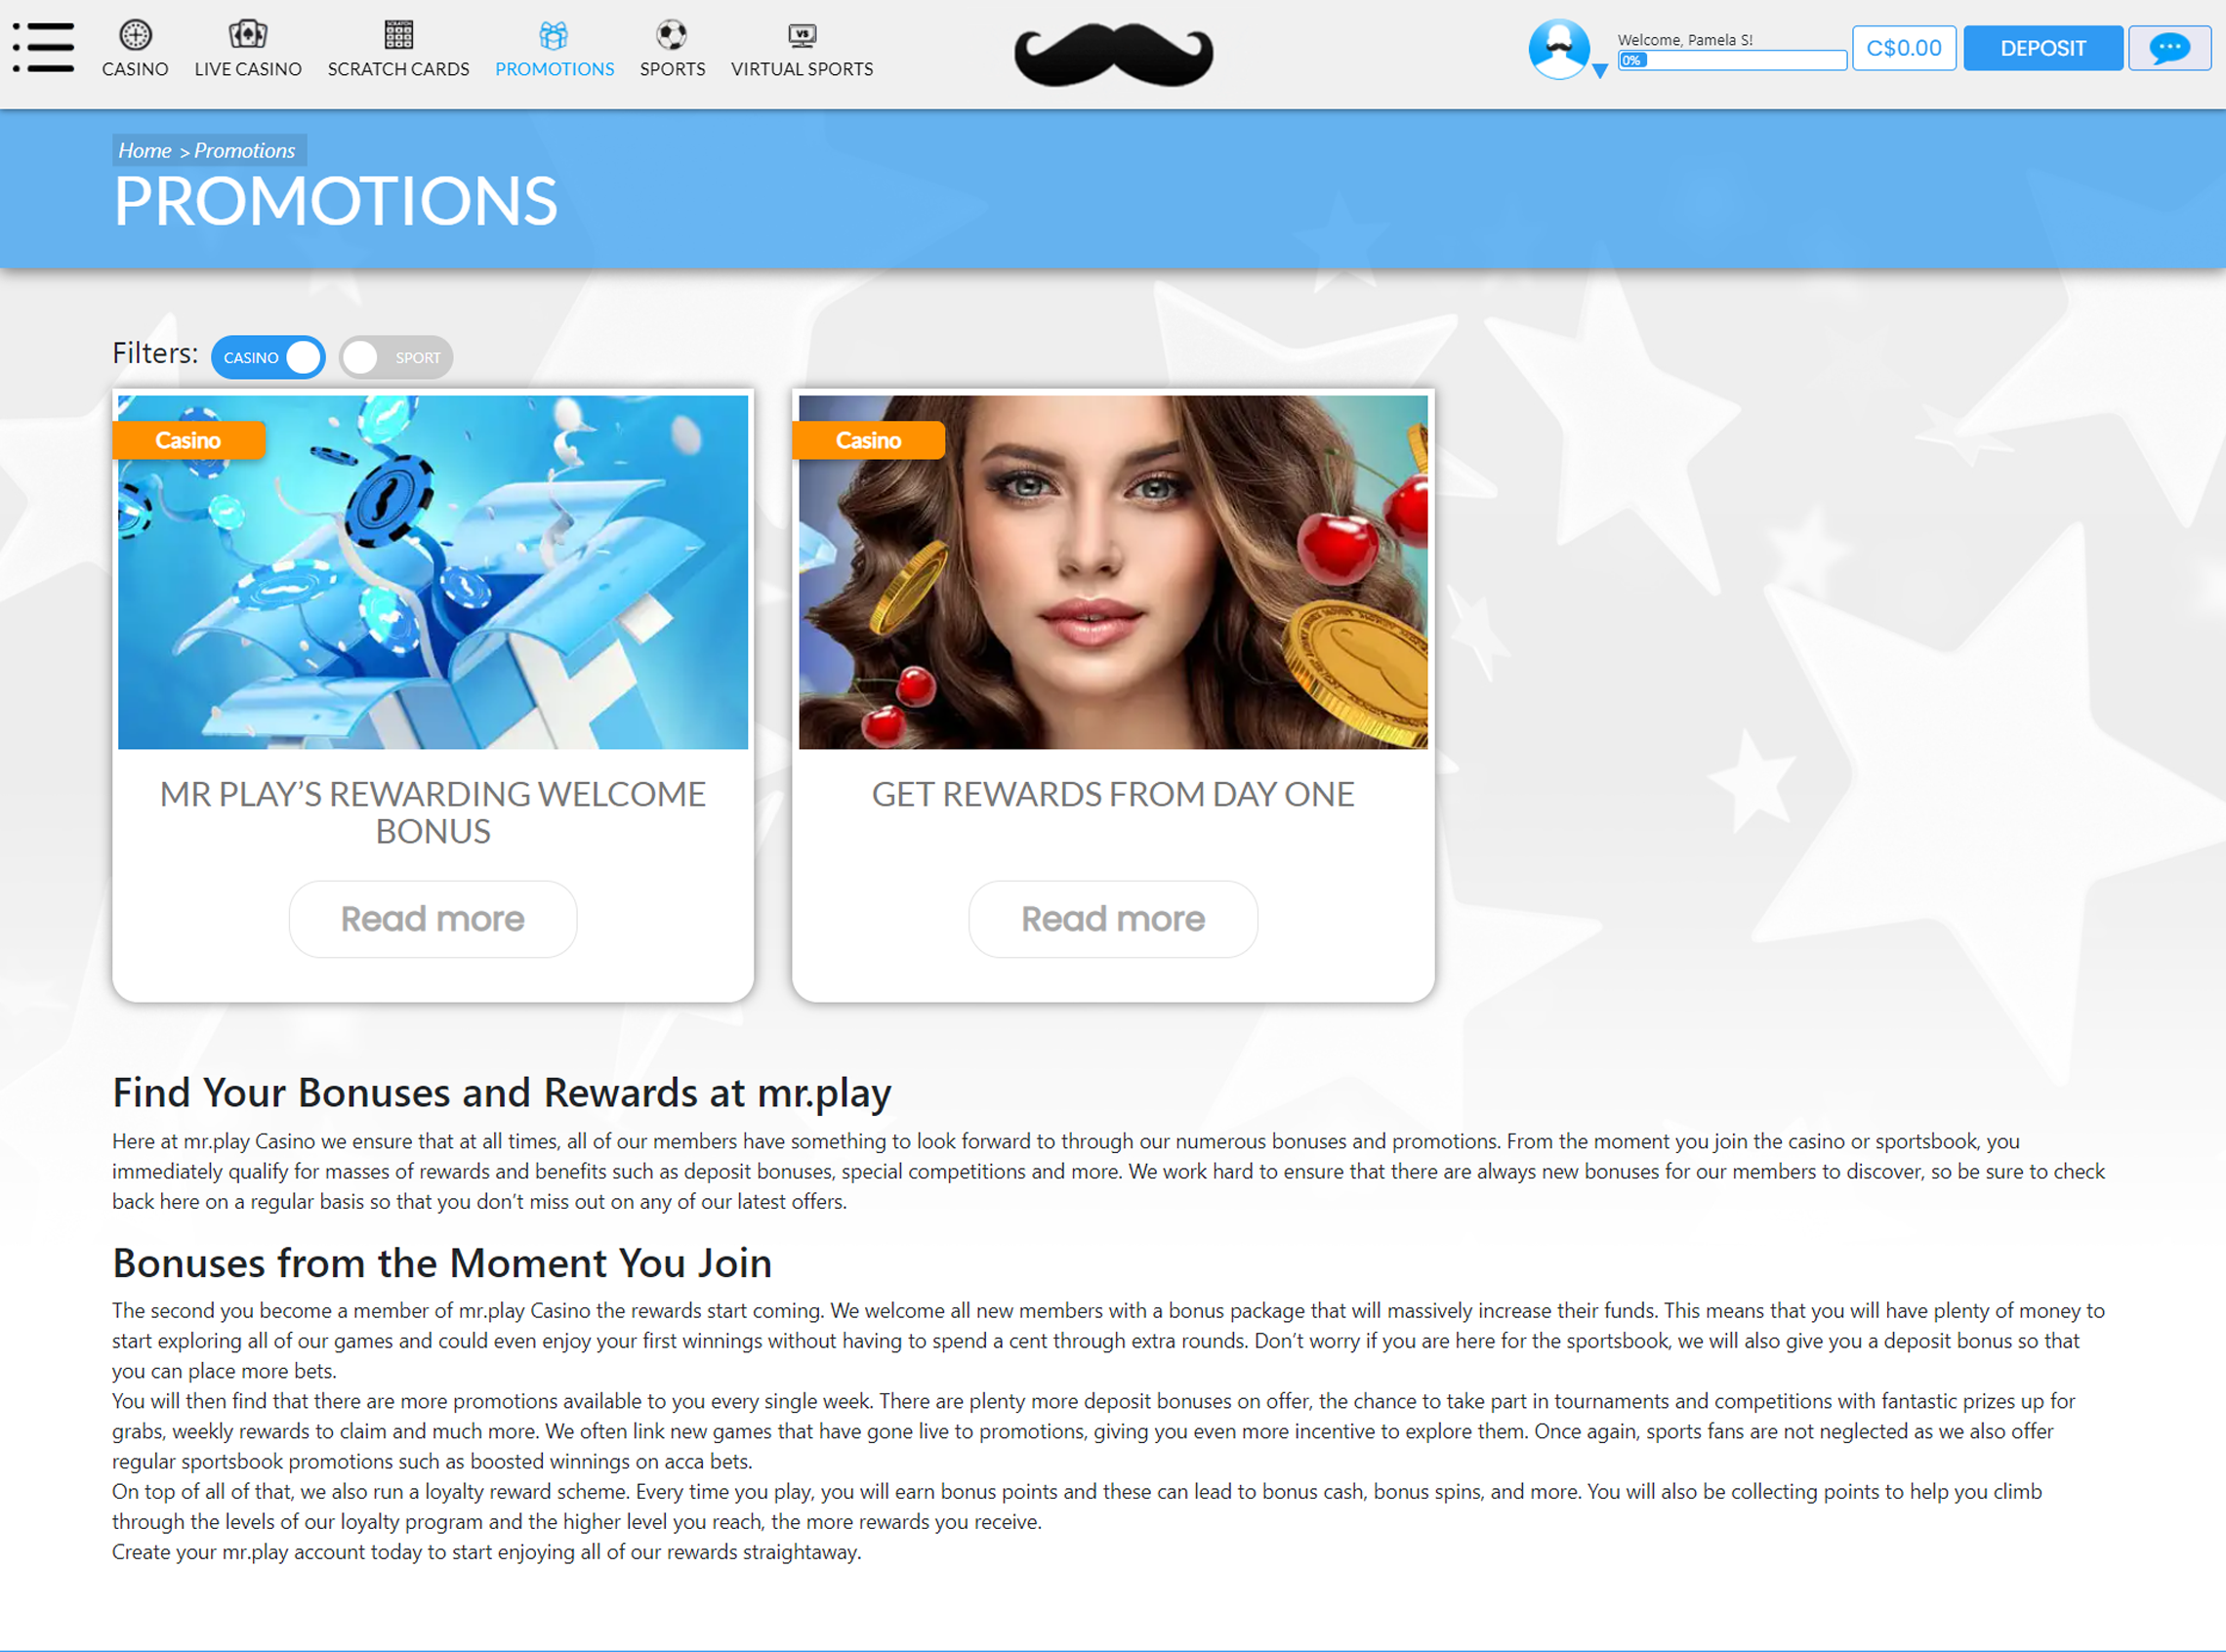2226x1652 pixels.
Task: Click the Live Casino cards icon
Action: (248, 35)
